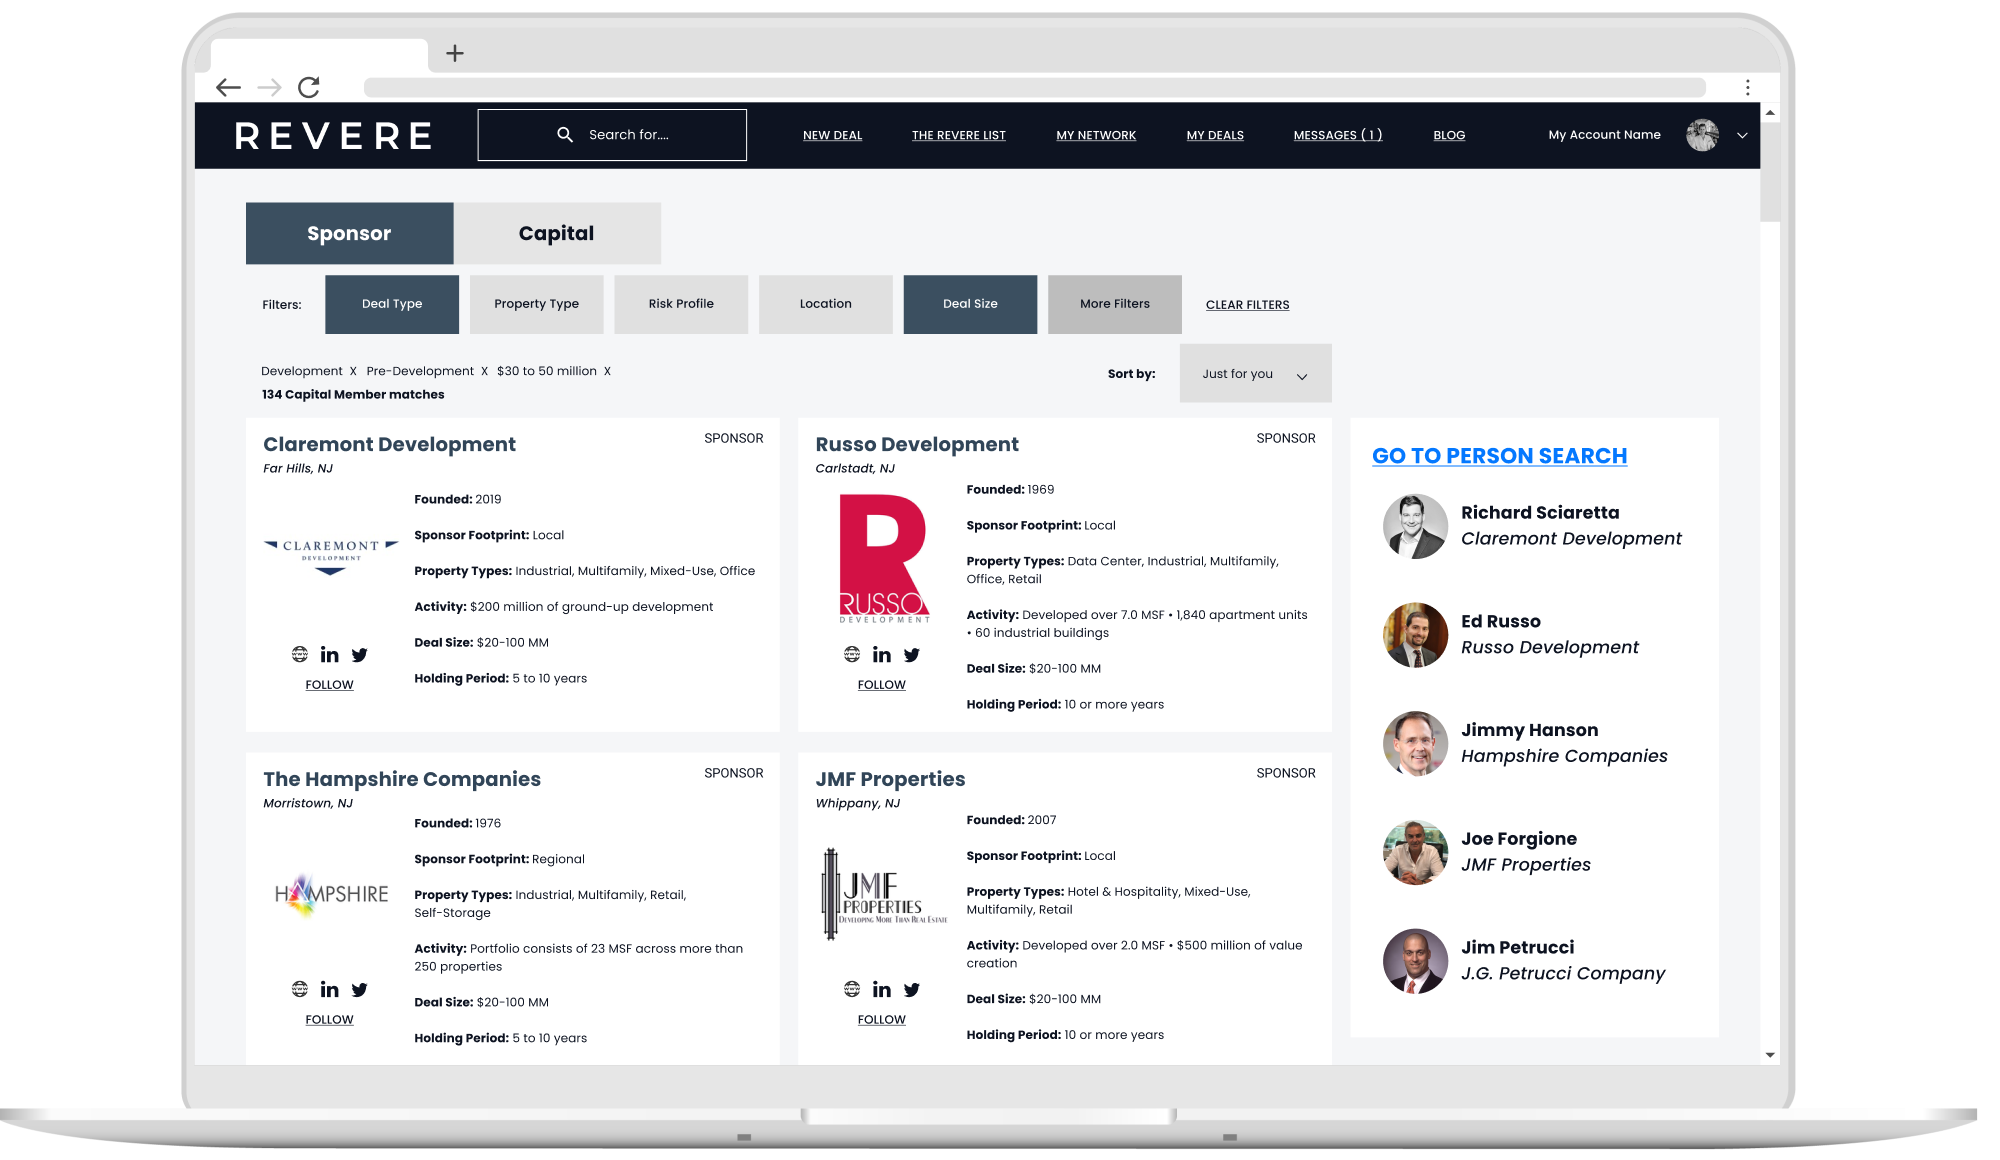Open Claremont Development card title
2000x1160 pixels.
pyautogui.click(x=389, y=444)
